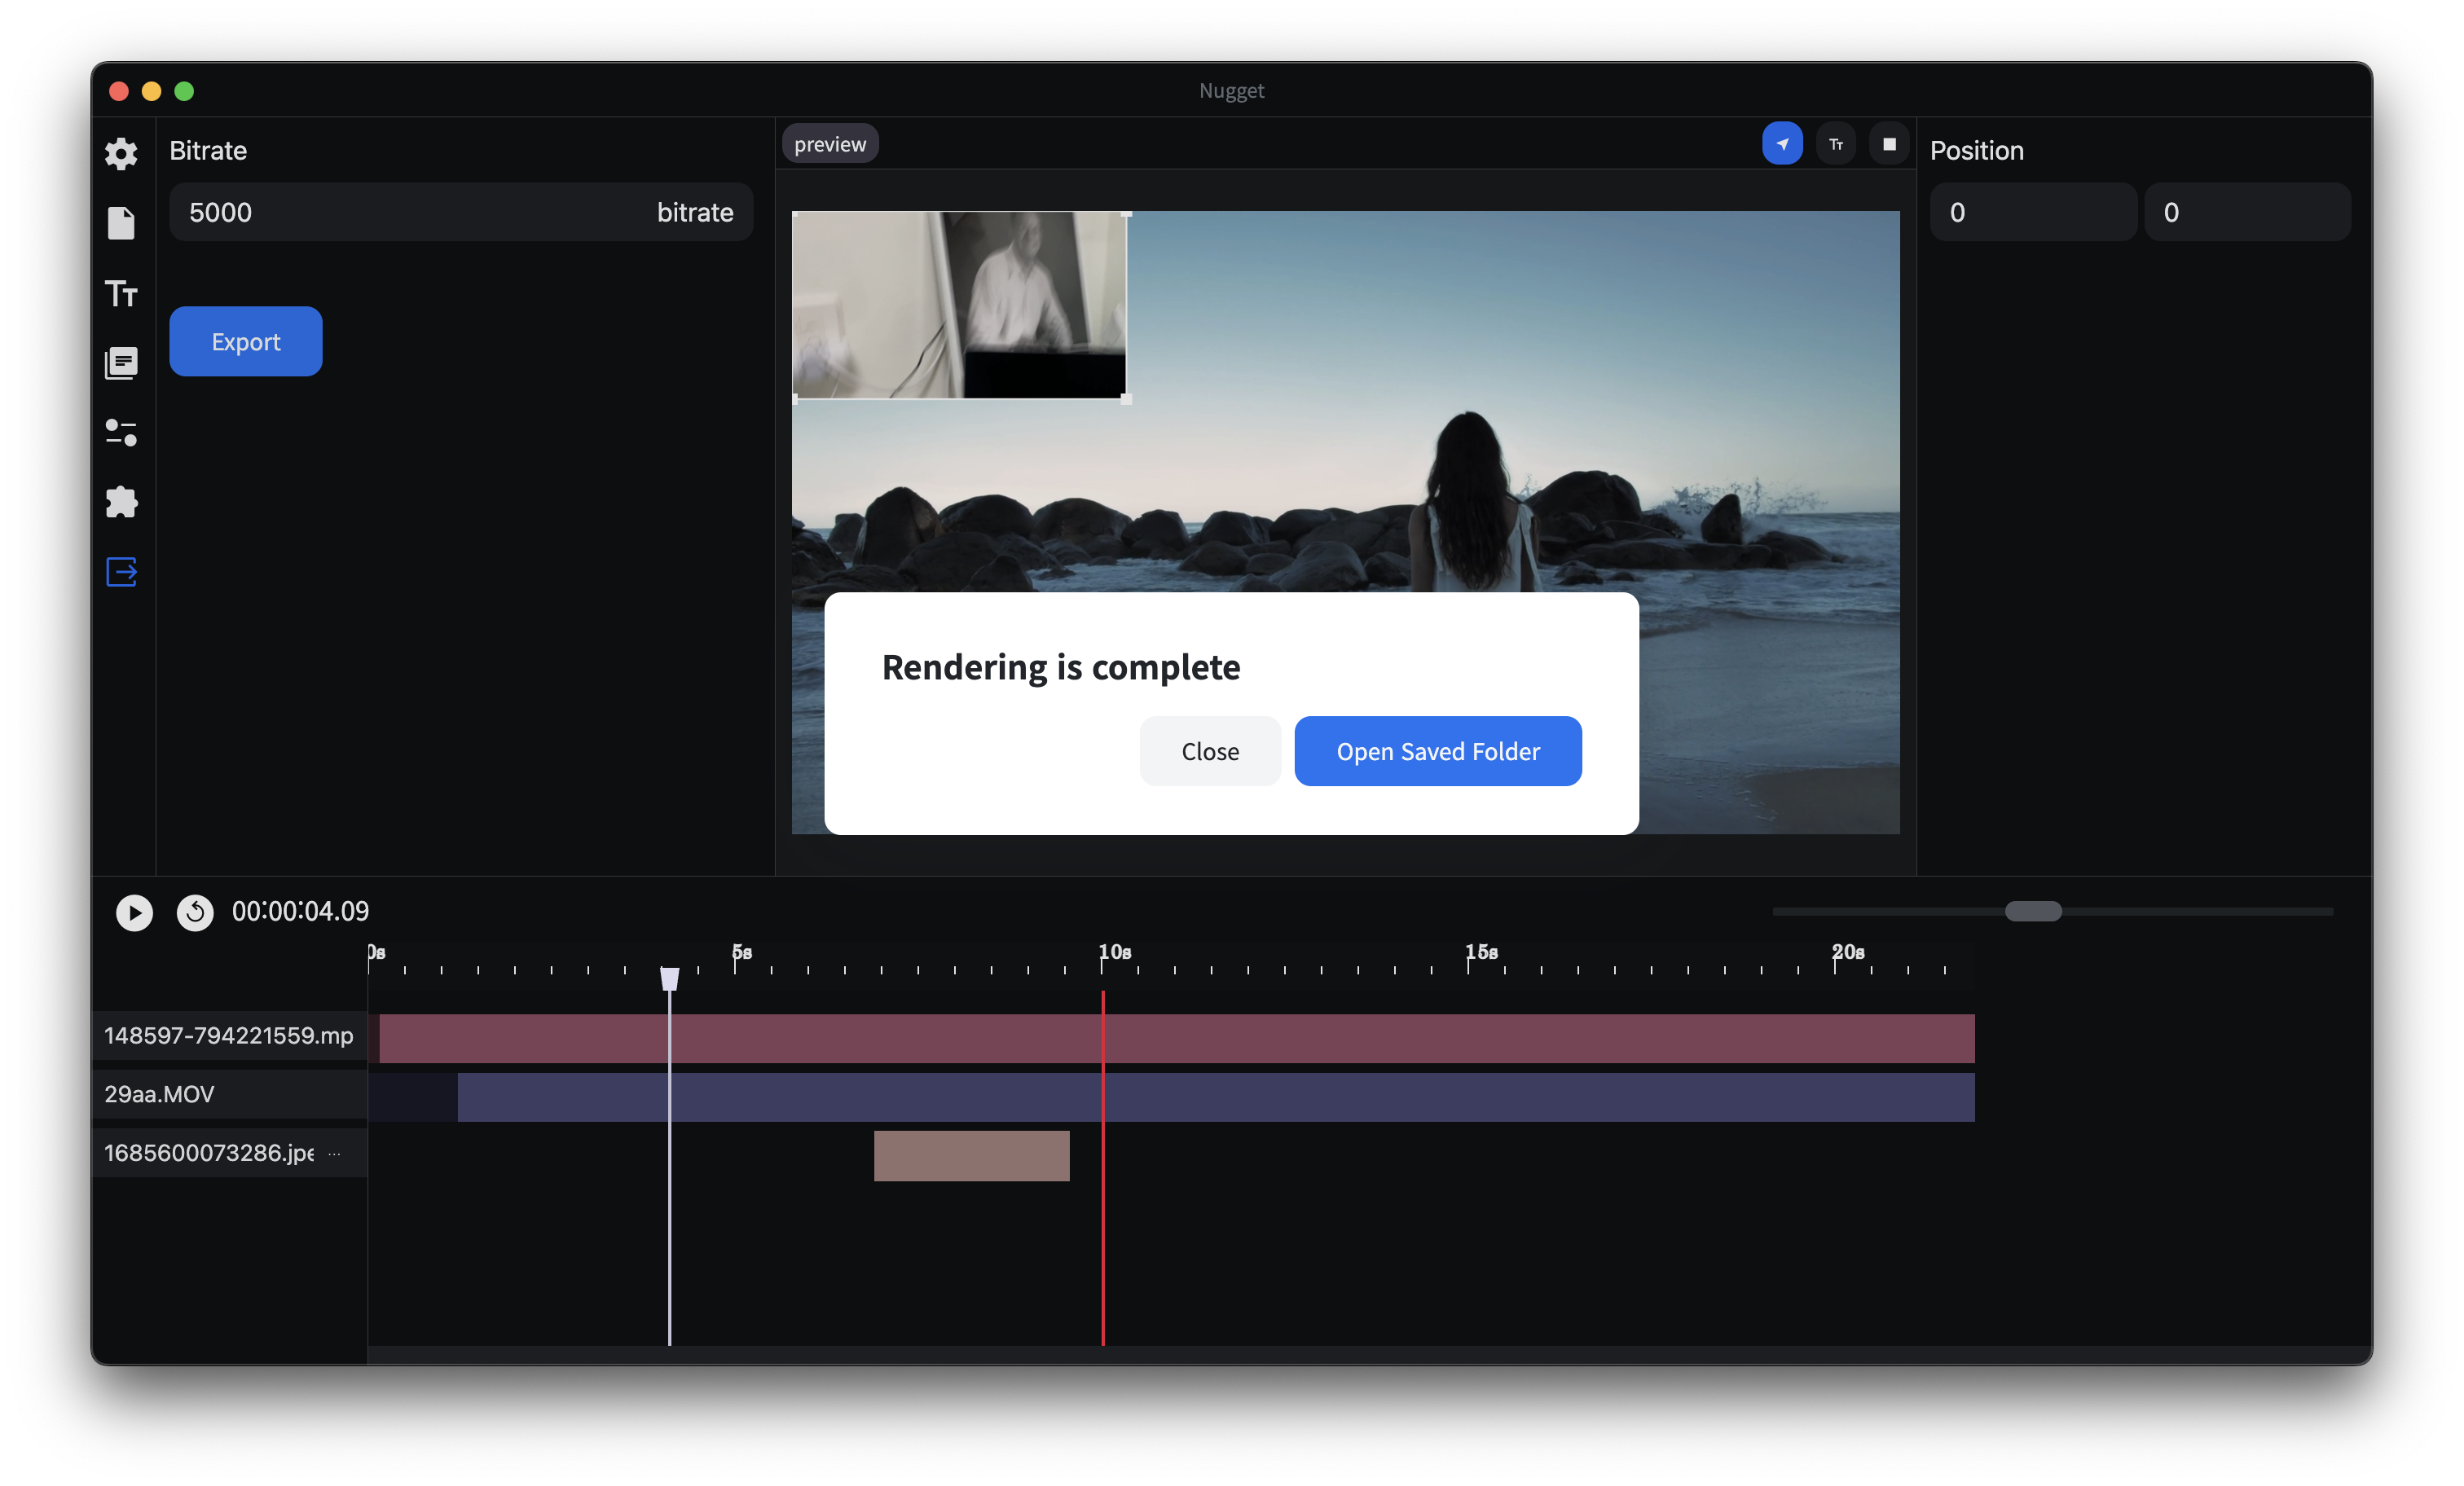
Task: Click the 15s mark on the timeline ruler
Action: point(1481,952)
